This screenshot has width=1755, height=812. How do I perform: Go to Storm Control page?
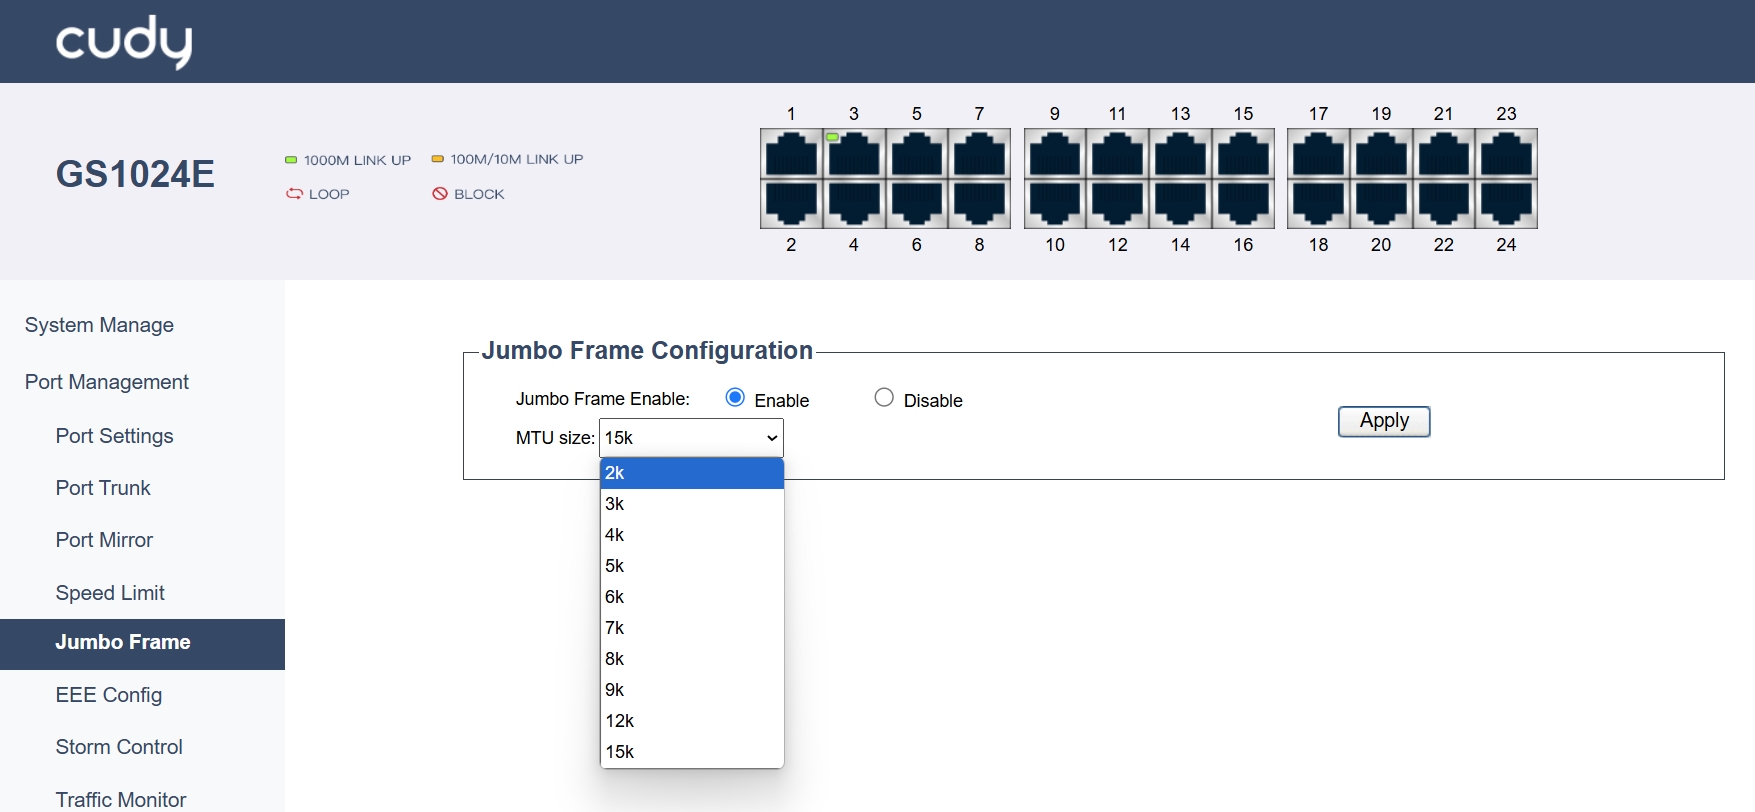[x=119, y=747]
